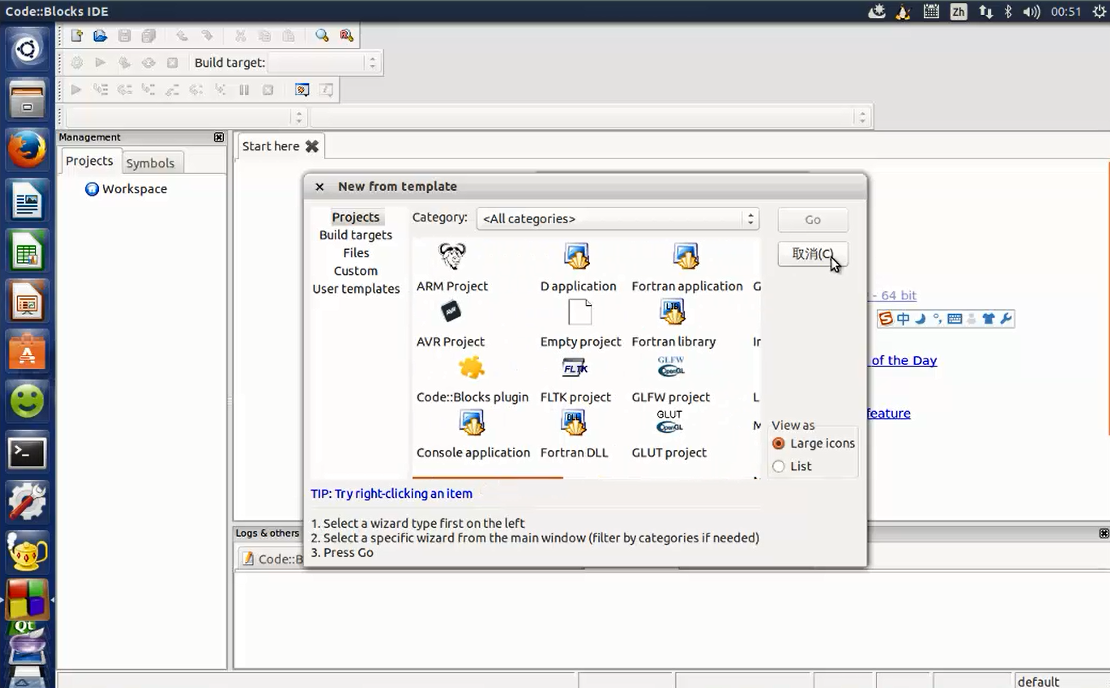The width and height of the screenshot is (1110, 688).
Task: Click the 'default' status bar entry
Action: 1038,681
